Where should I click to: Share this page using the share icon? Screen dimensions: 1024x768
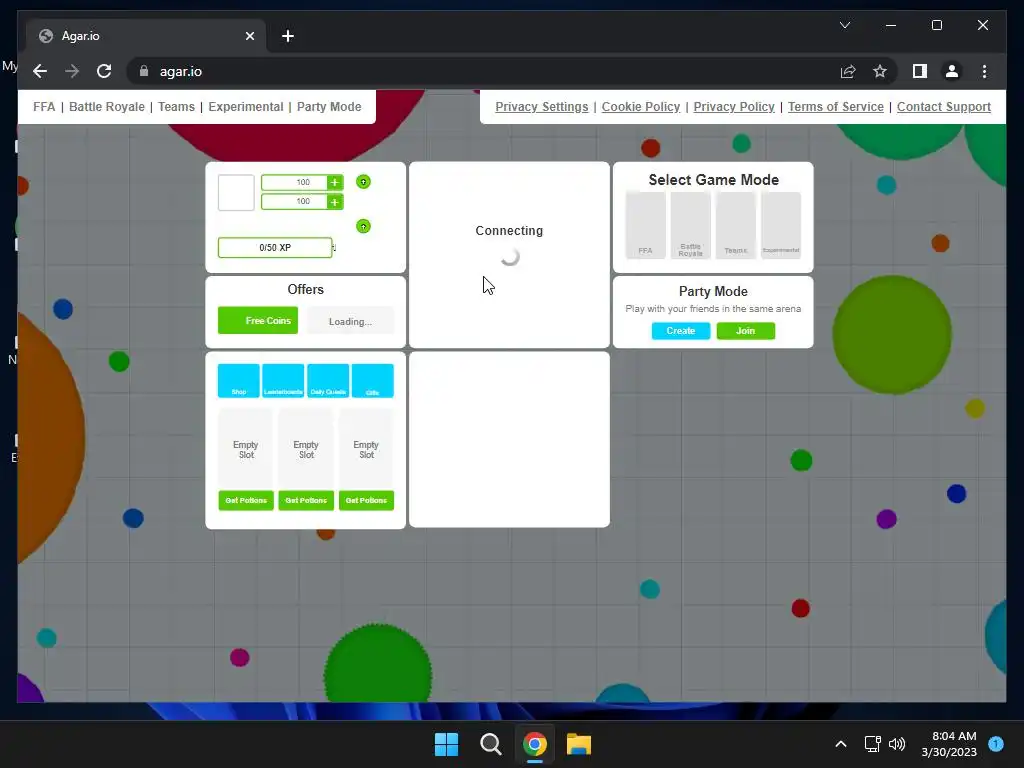coord(848,71)
